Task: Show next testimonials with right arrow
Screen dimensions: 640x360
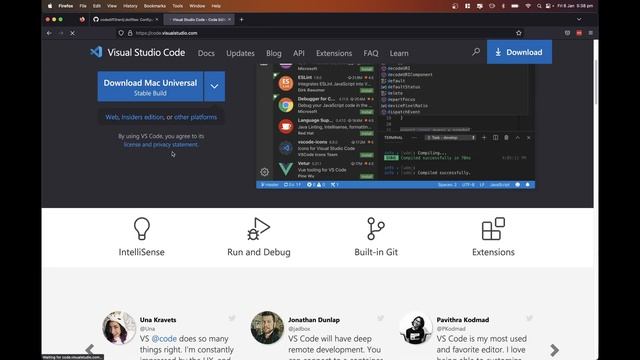Action: [554, 350]
